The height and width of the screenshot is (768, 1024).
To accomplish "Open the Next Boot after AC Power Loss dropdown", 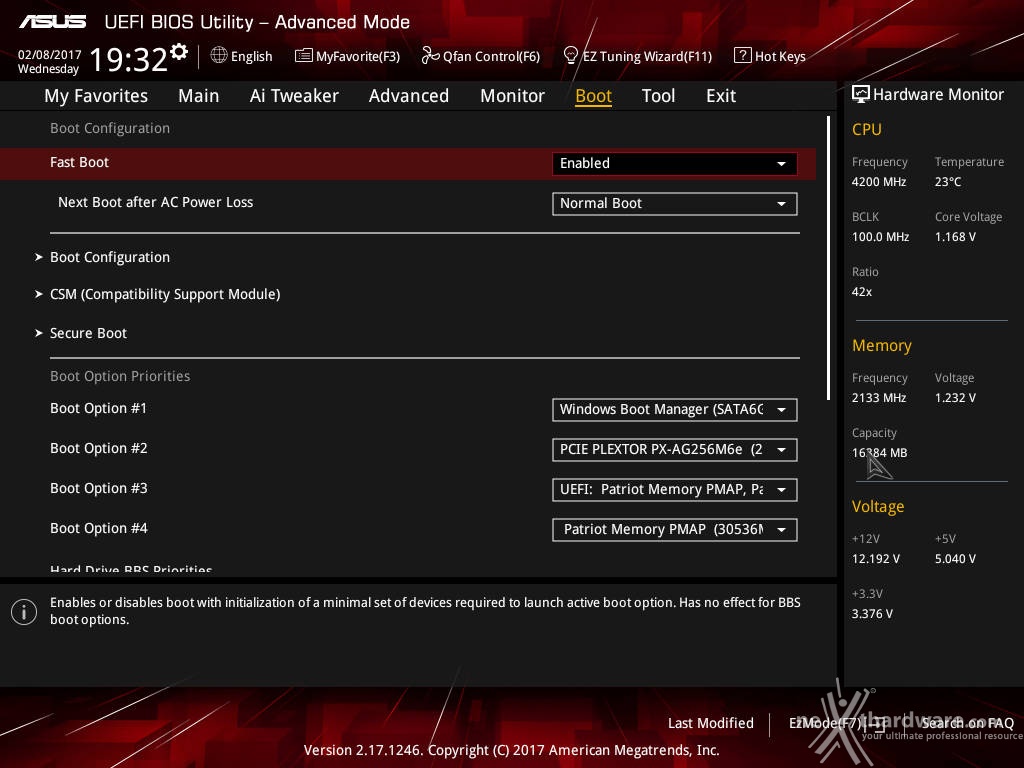I will 675,204.
